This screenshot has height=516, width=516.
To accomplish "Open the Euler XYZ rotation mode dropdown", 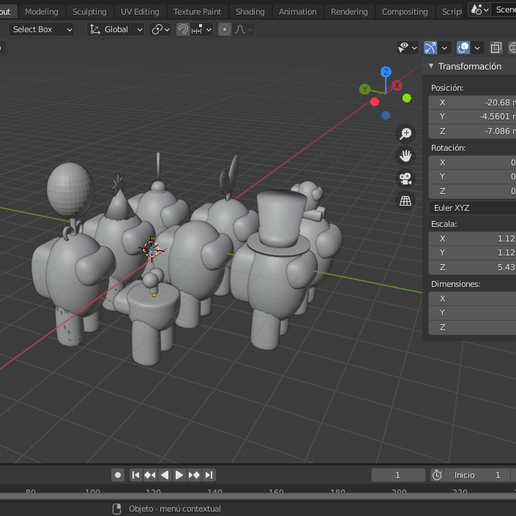I will click(472, 208).
